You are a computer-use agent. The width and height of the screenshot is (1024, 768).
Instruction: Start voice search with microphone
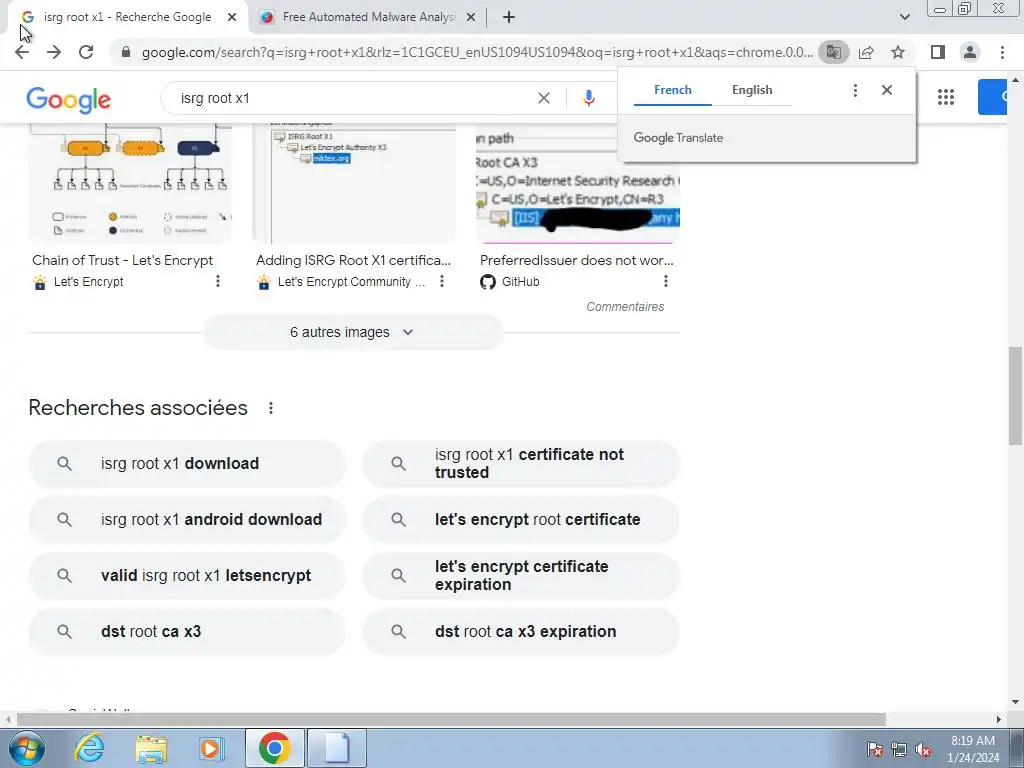point(588,98)
